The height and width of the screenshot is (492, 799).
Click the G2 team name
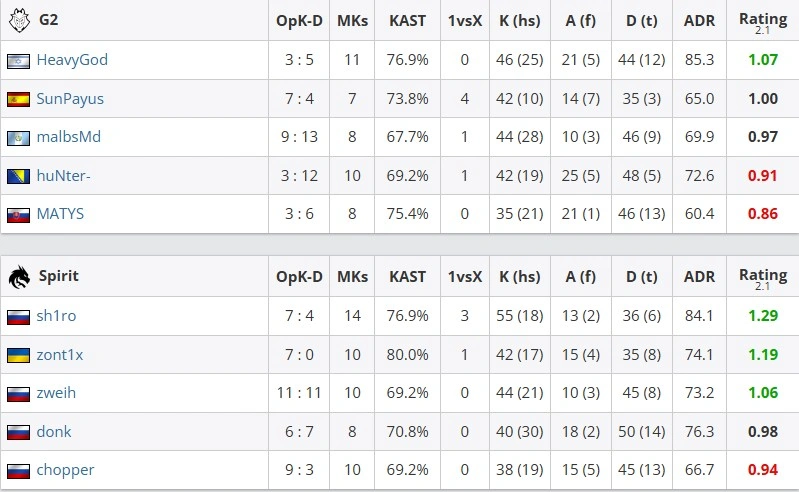tap(48, 20)
